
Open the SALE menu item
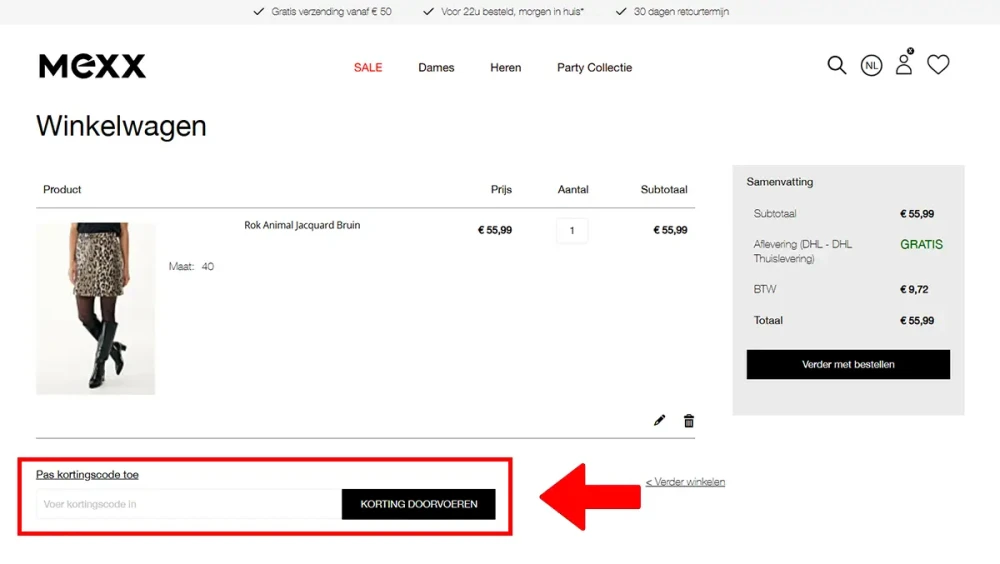coord(368,68)
